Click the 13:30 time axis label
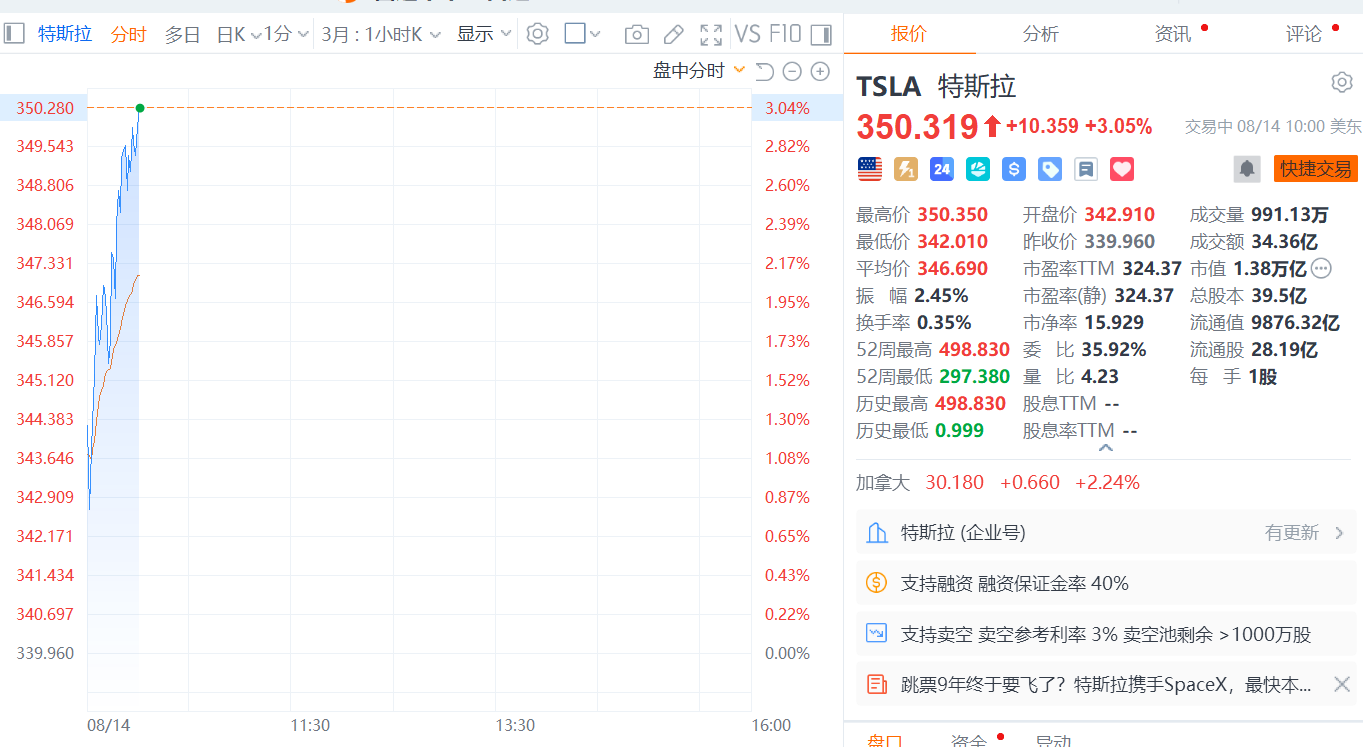Viewport: 1363px width, 747px height. coord(515,725)
